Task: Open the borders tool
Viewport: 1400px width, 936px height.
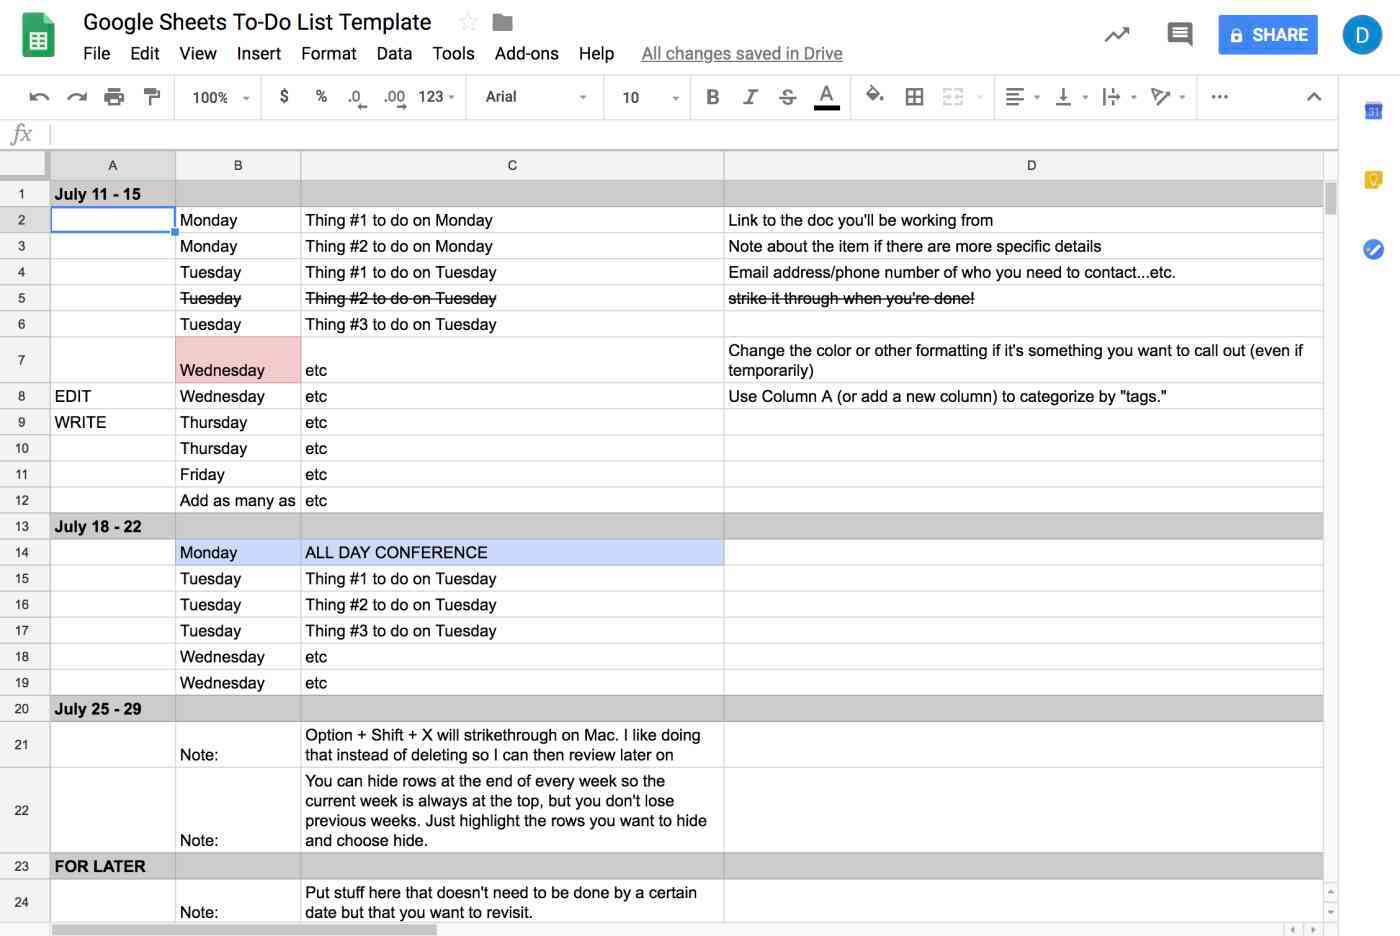Action: pyautogui.click(x=914, y=97)
